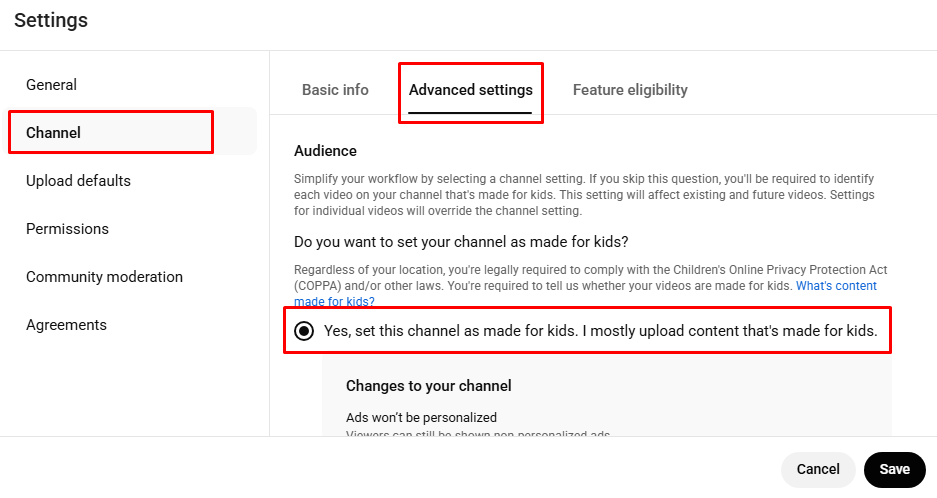Screen dimensions: 937x498
Task: Save the channel settings
Action: pos(894,469)
